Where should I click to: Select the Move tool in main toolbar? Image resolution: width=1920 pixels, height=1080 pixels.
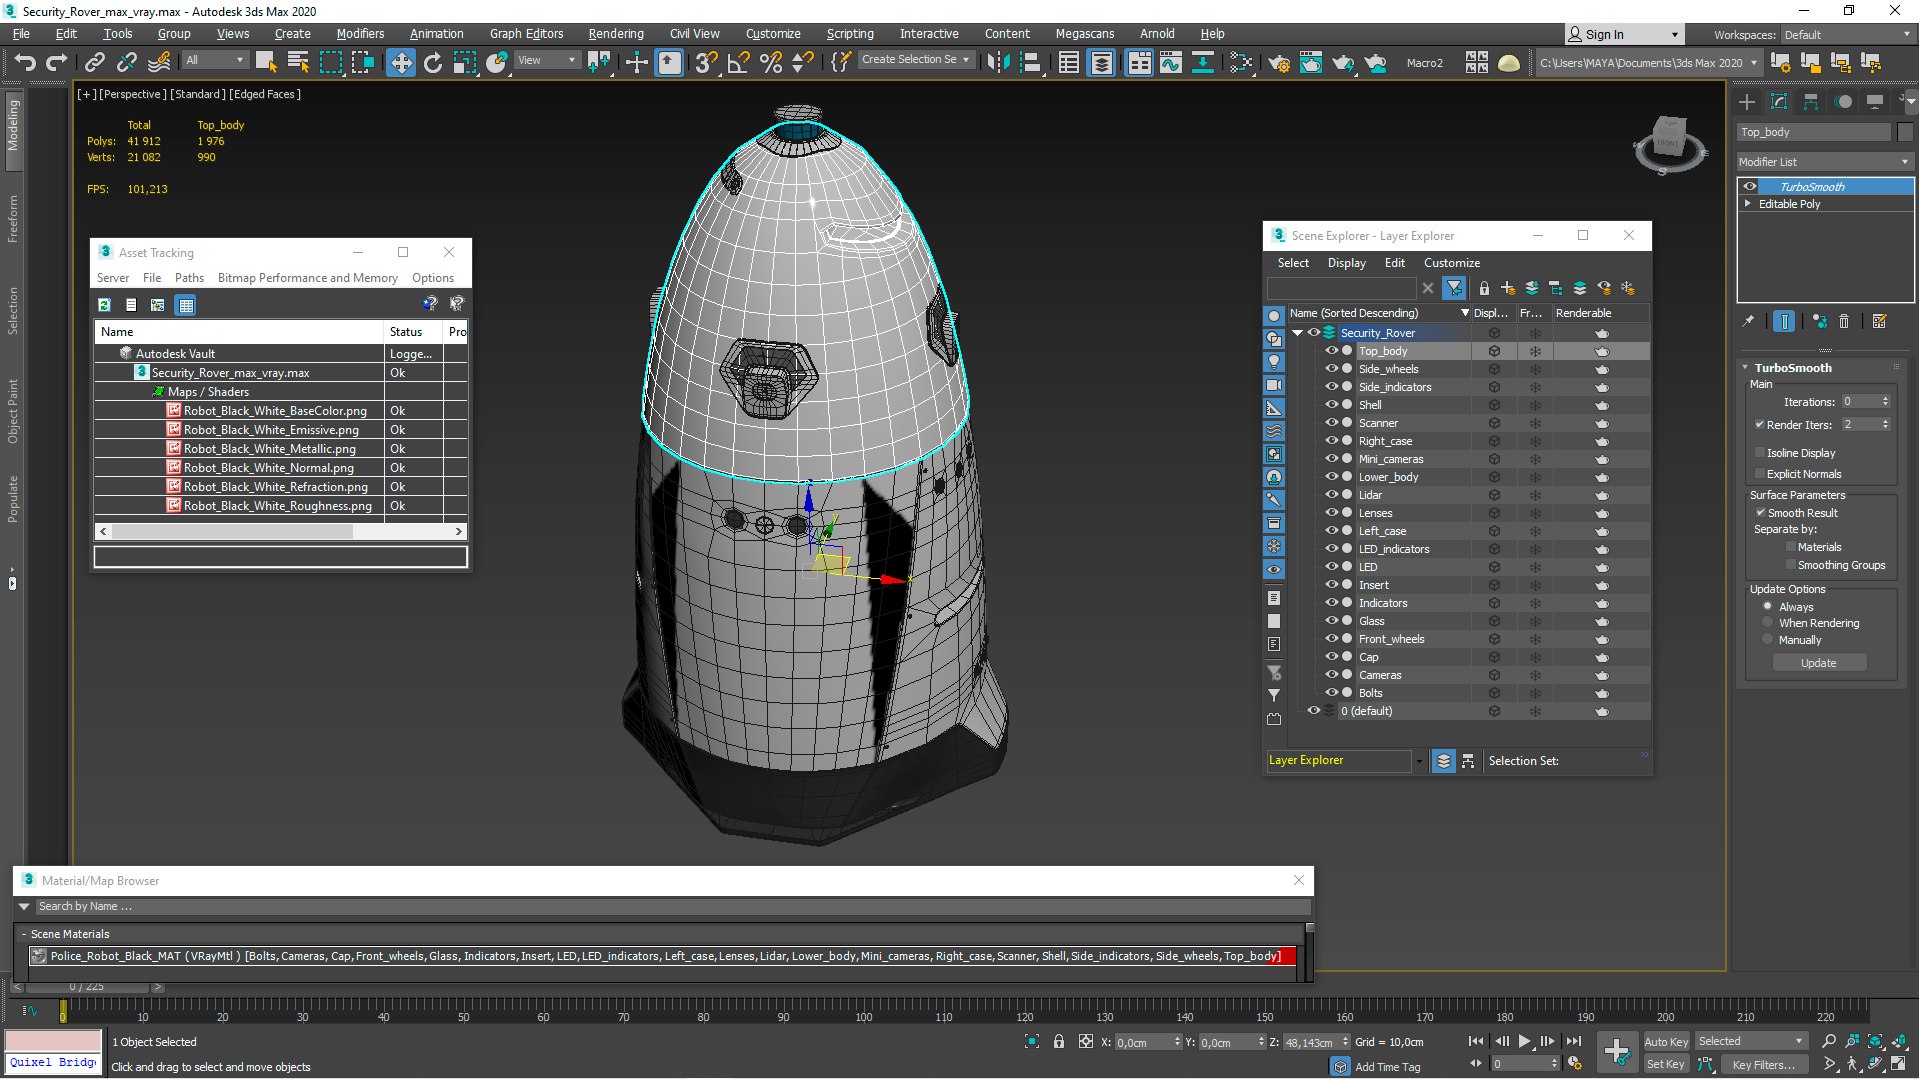[x=400, y=63]
